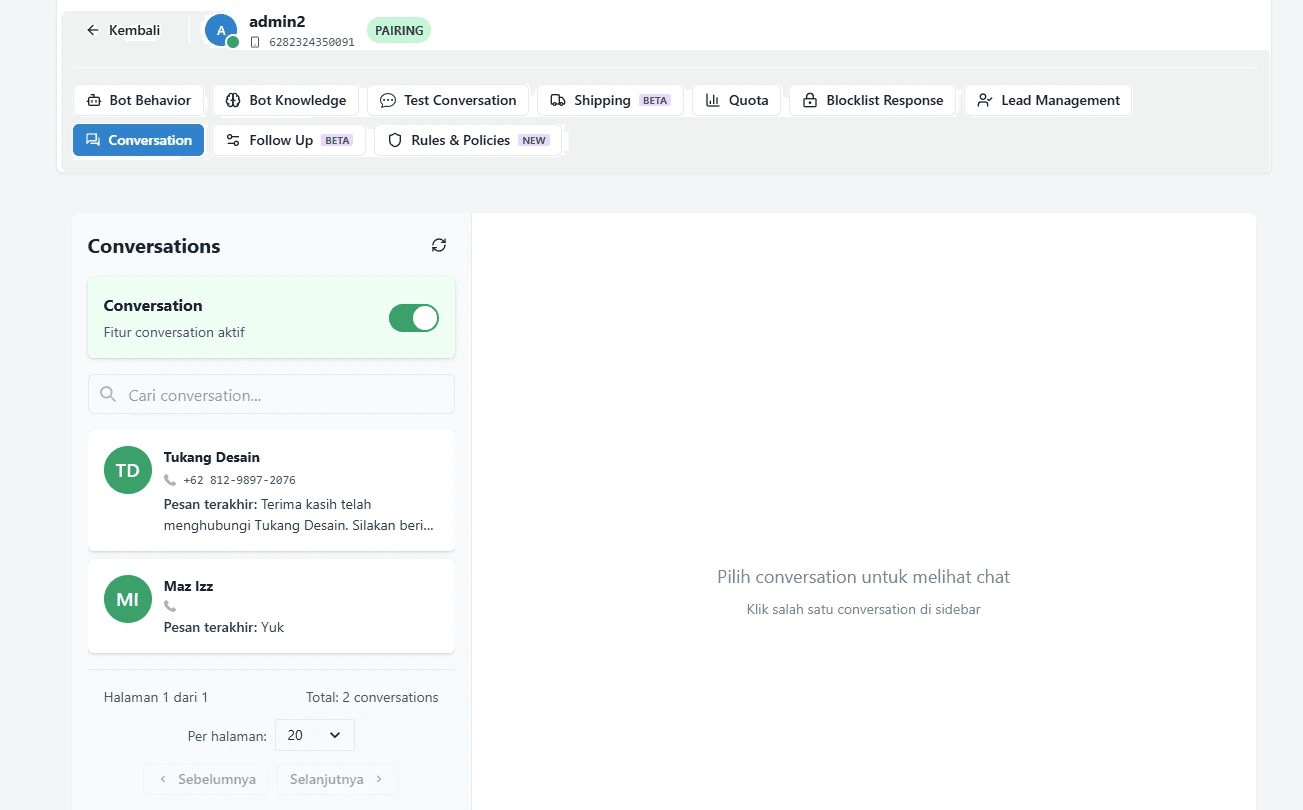Click the Selanjutnya pagination button
Viewport: 1303px width, 810px height.
point(337,779)
